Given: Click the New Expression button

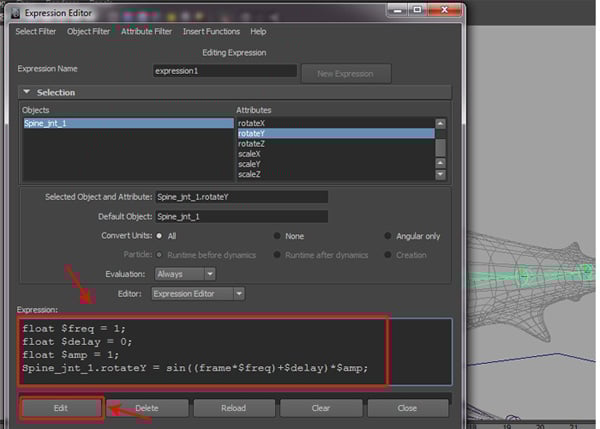Looking at the screenshot, I should point(346,73).
